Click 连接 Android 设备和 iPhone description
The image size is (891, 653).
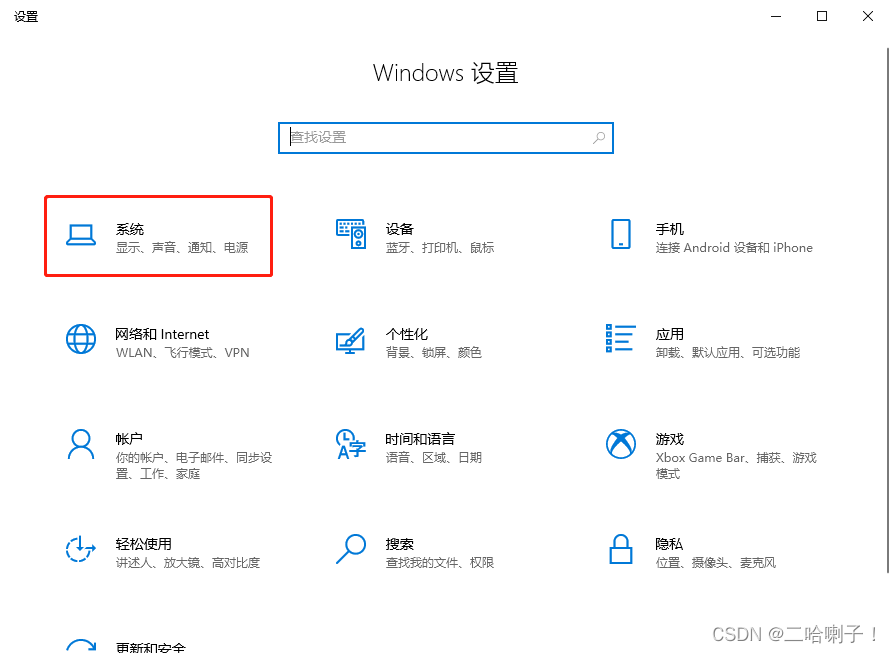point(734,248)
